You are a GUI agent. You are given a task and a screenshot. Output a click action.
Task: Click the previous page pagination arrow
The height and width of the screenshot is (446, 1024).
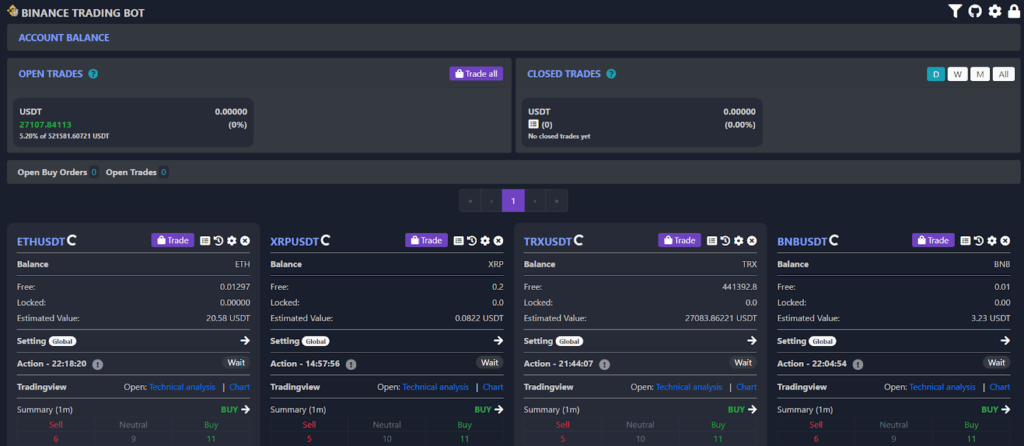click(491, 200)
